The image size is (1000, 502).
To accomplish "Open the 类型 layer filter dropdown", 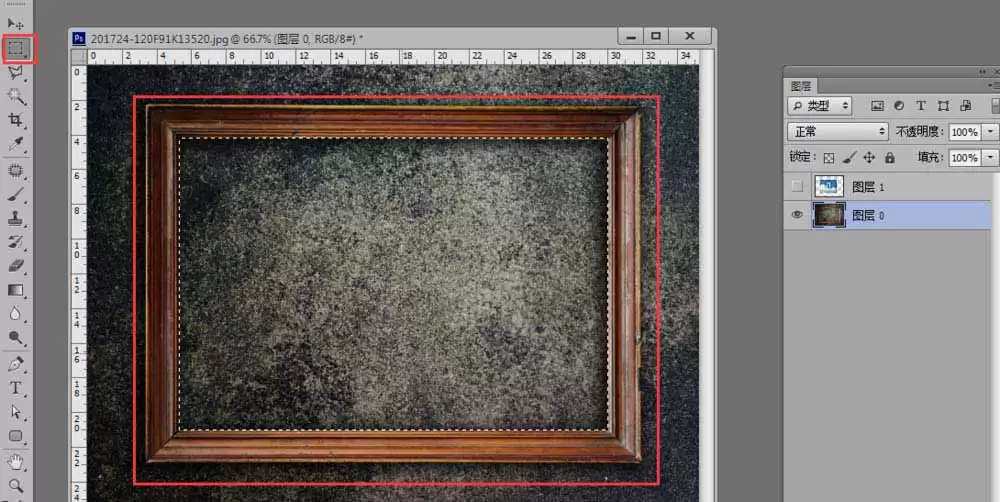I will [820, 106].
